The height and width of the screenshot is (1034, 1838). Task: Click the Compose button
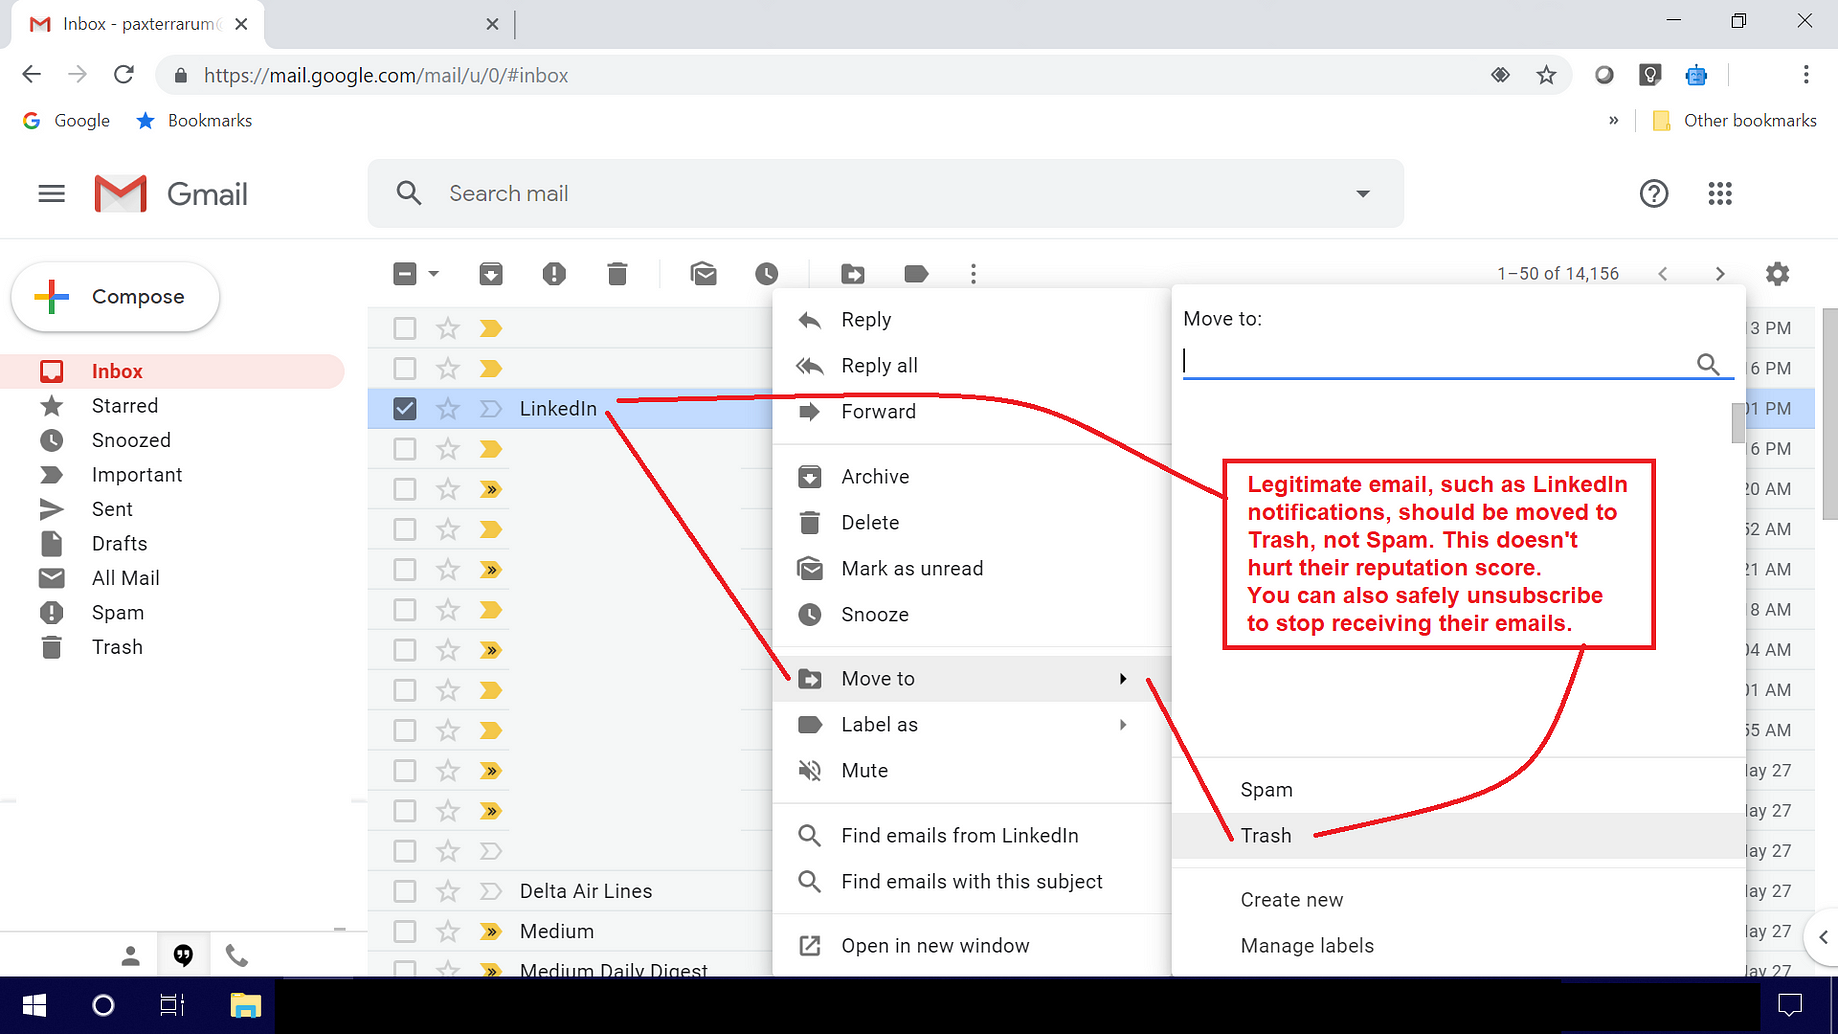(x=115, y=297)
